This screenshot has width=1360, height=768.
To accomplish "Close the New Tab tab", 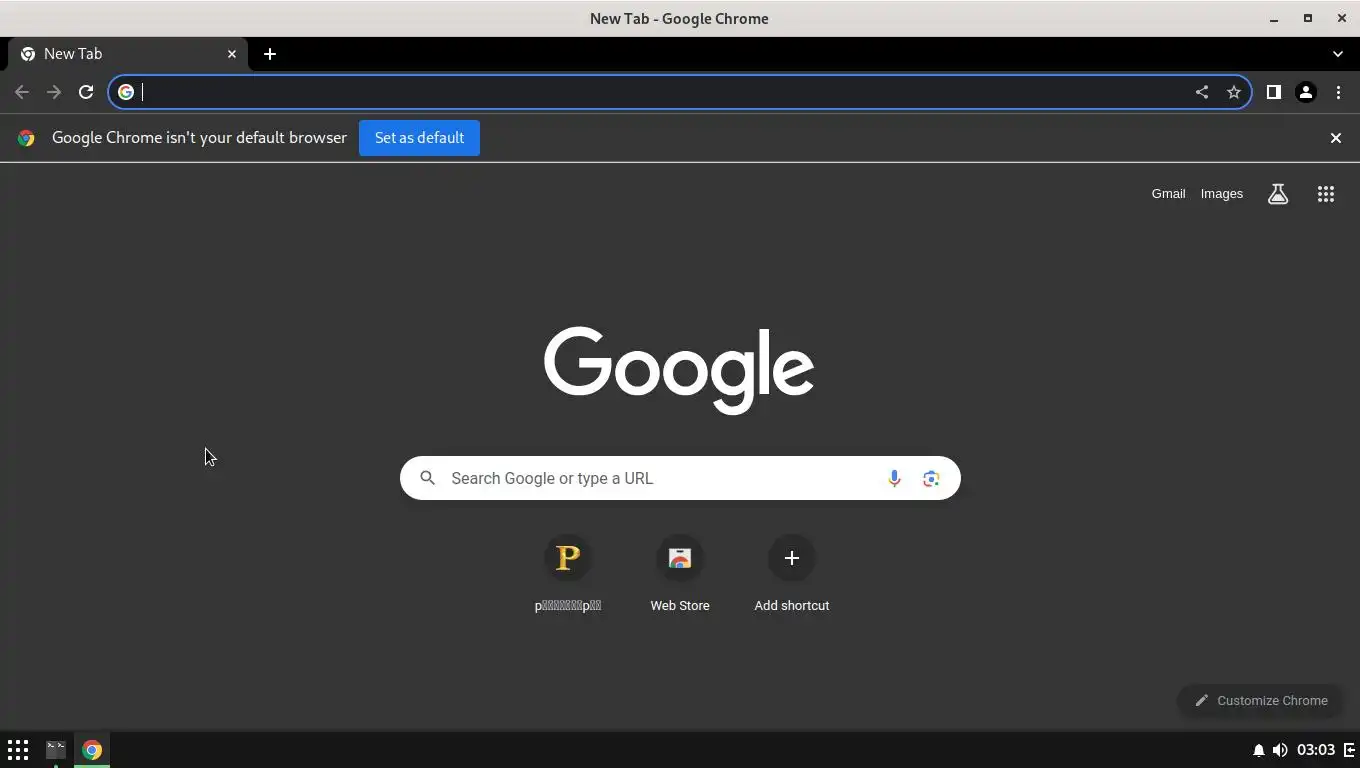I will click(x=232, y=54).
